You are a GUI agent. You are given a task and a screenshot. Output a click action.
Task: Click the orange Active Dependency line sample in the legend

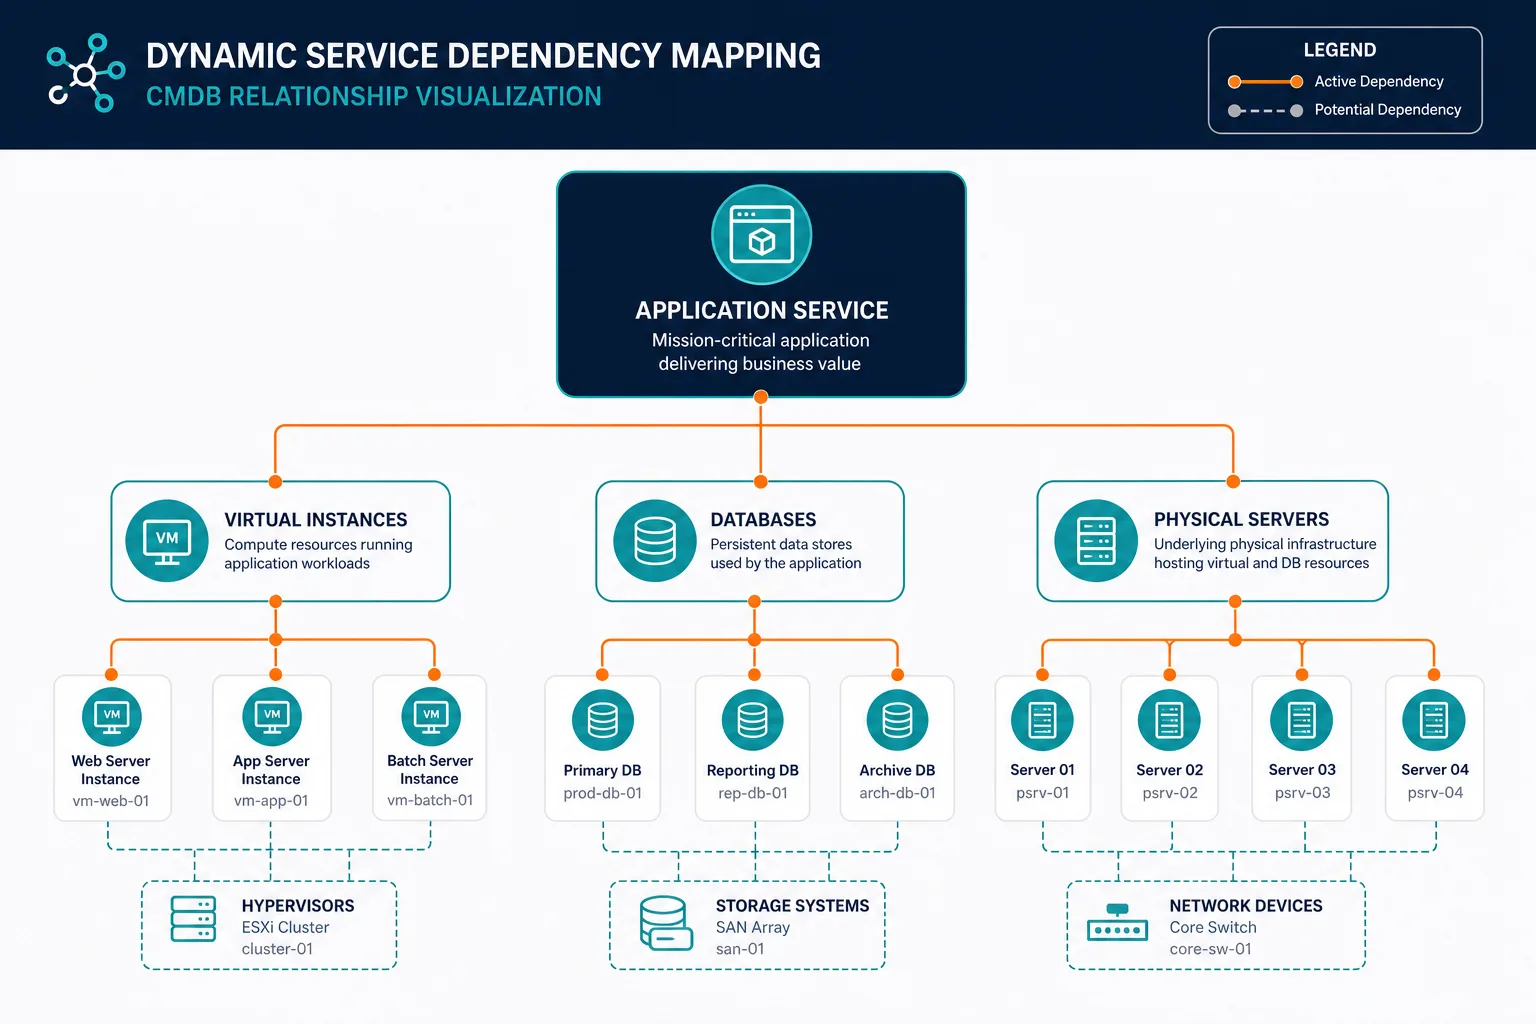(1265, 82)
